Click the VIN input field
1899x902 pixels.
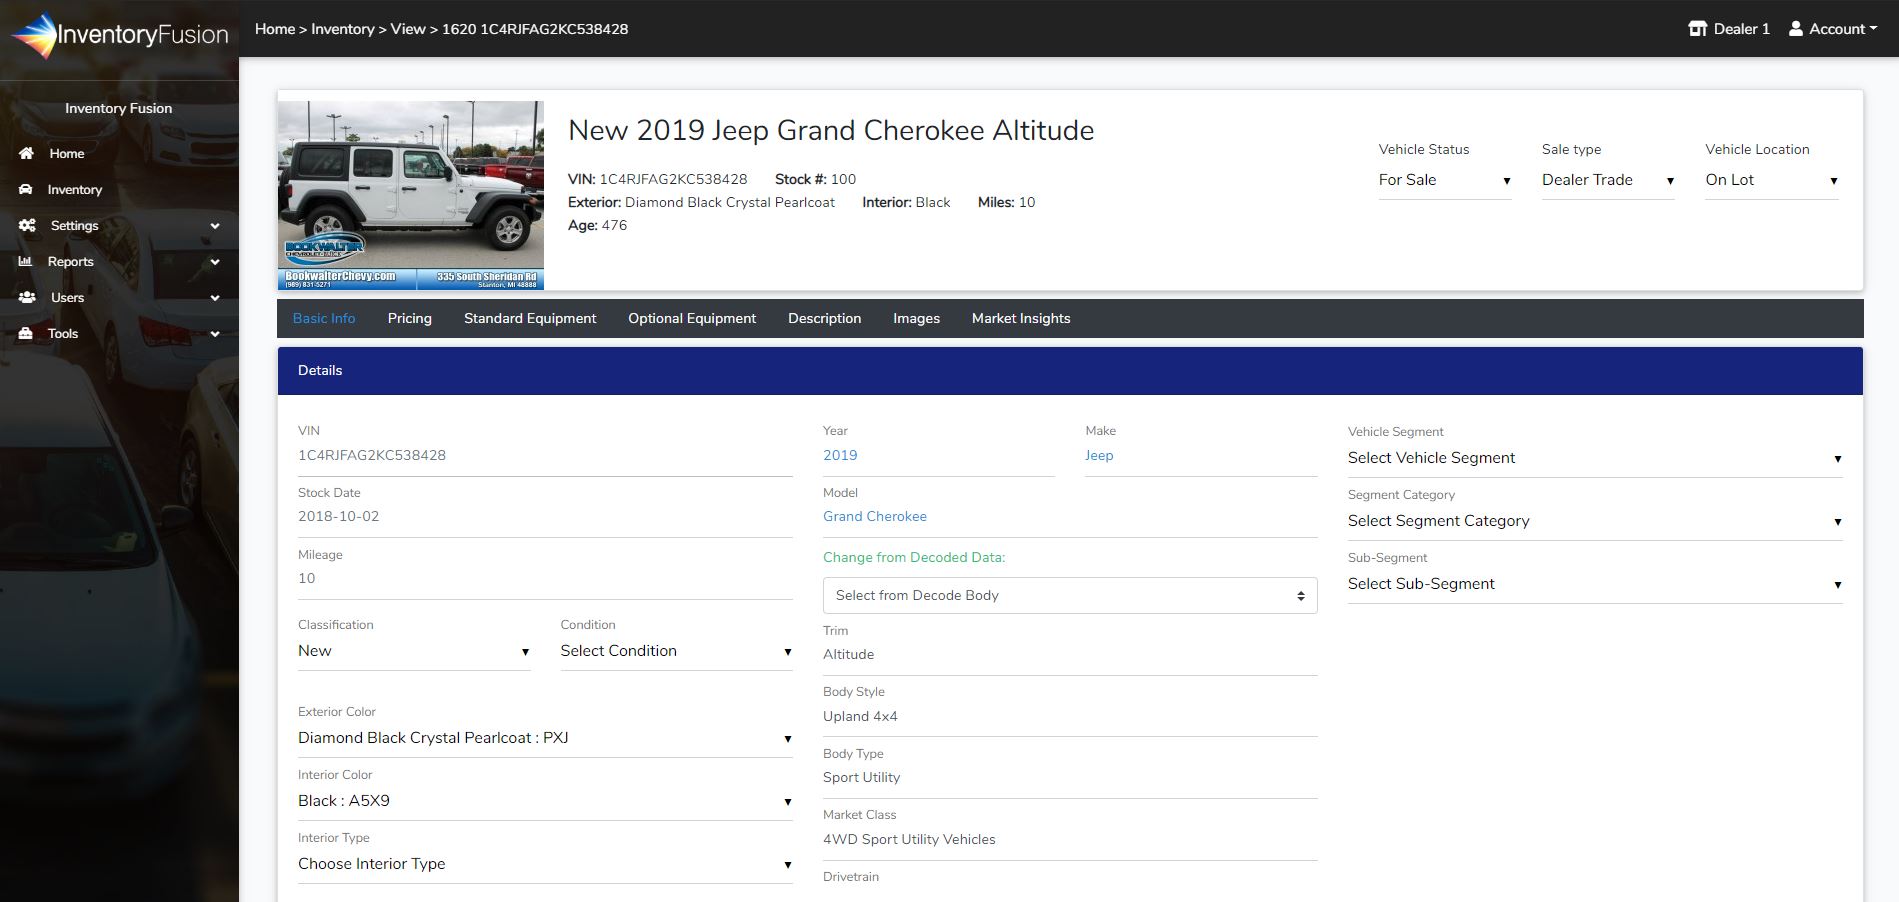[x=545, y=455]
